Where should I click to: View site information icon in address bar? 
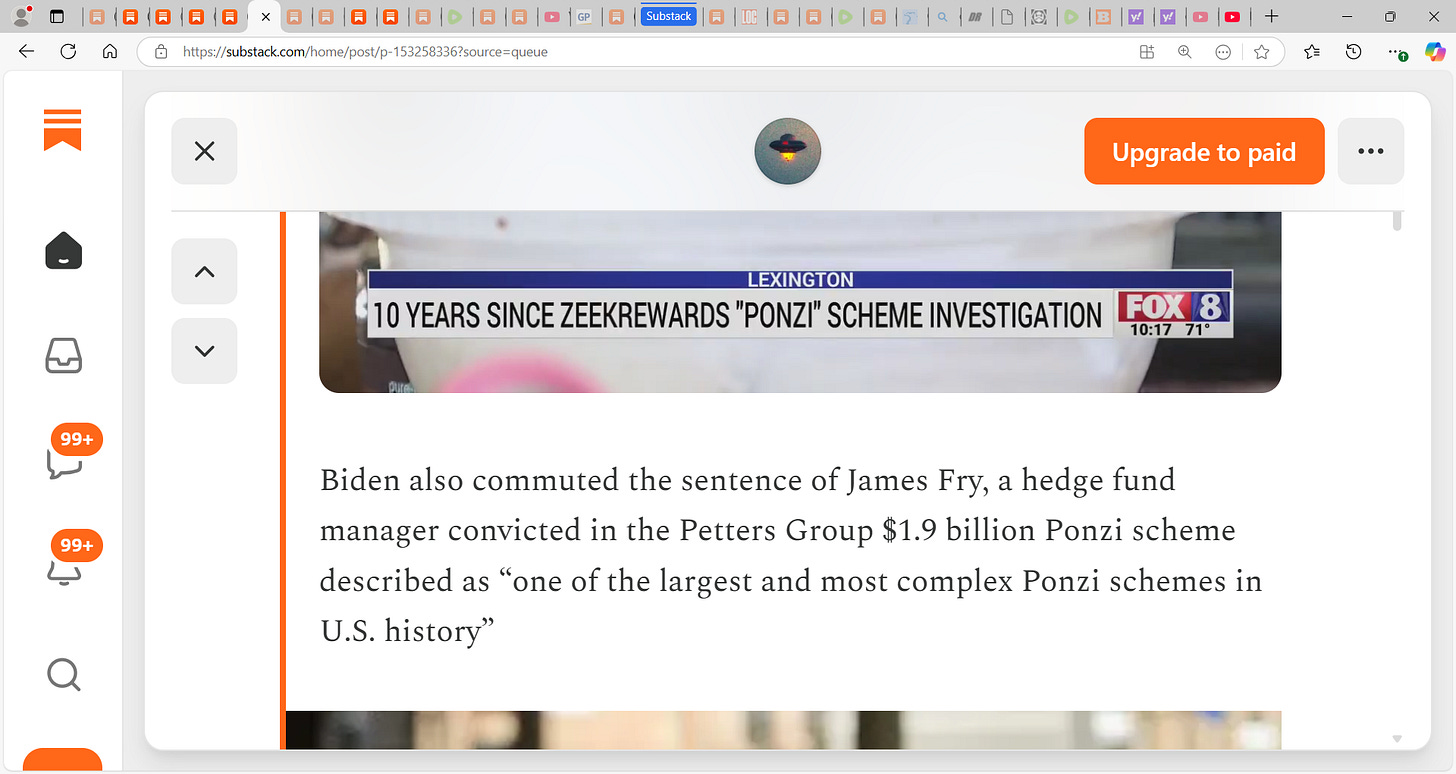(160, 52)
